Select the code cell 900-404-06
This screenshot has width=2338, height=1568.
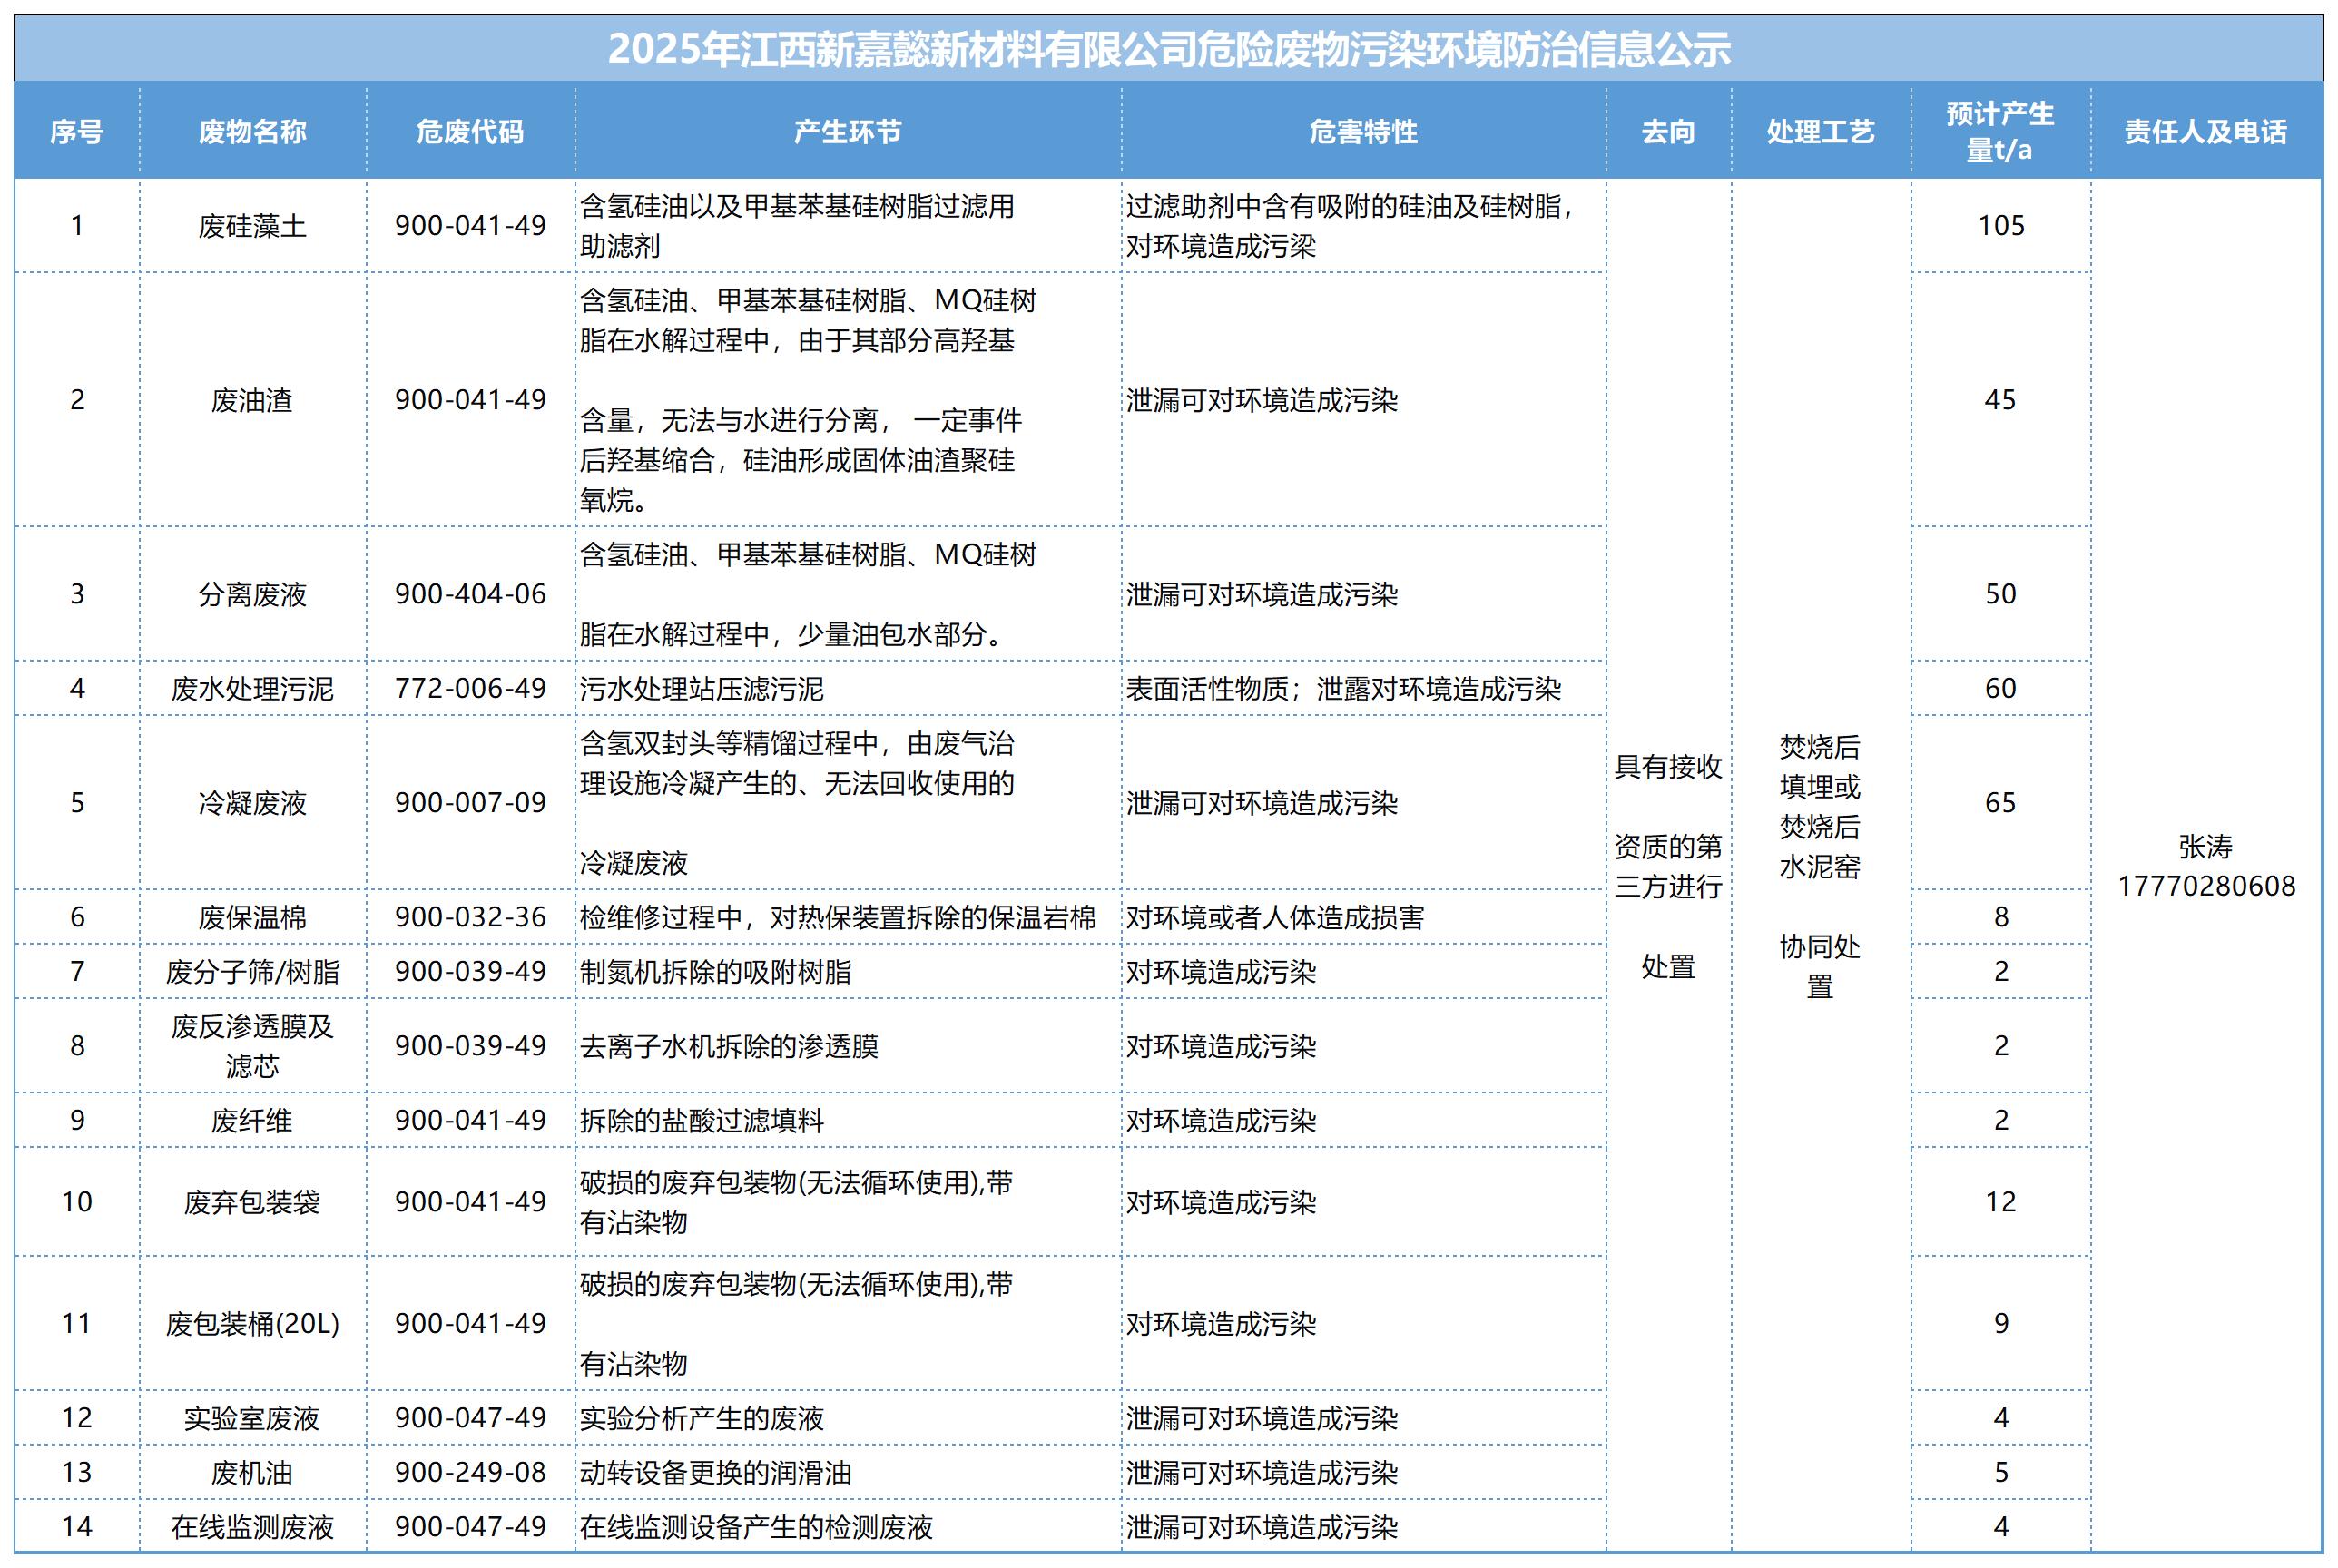(x=470, y=594)
